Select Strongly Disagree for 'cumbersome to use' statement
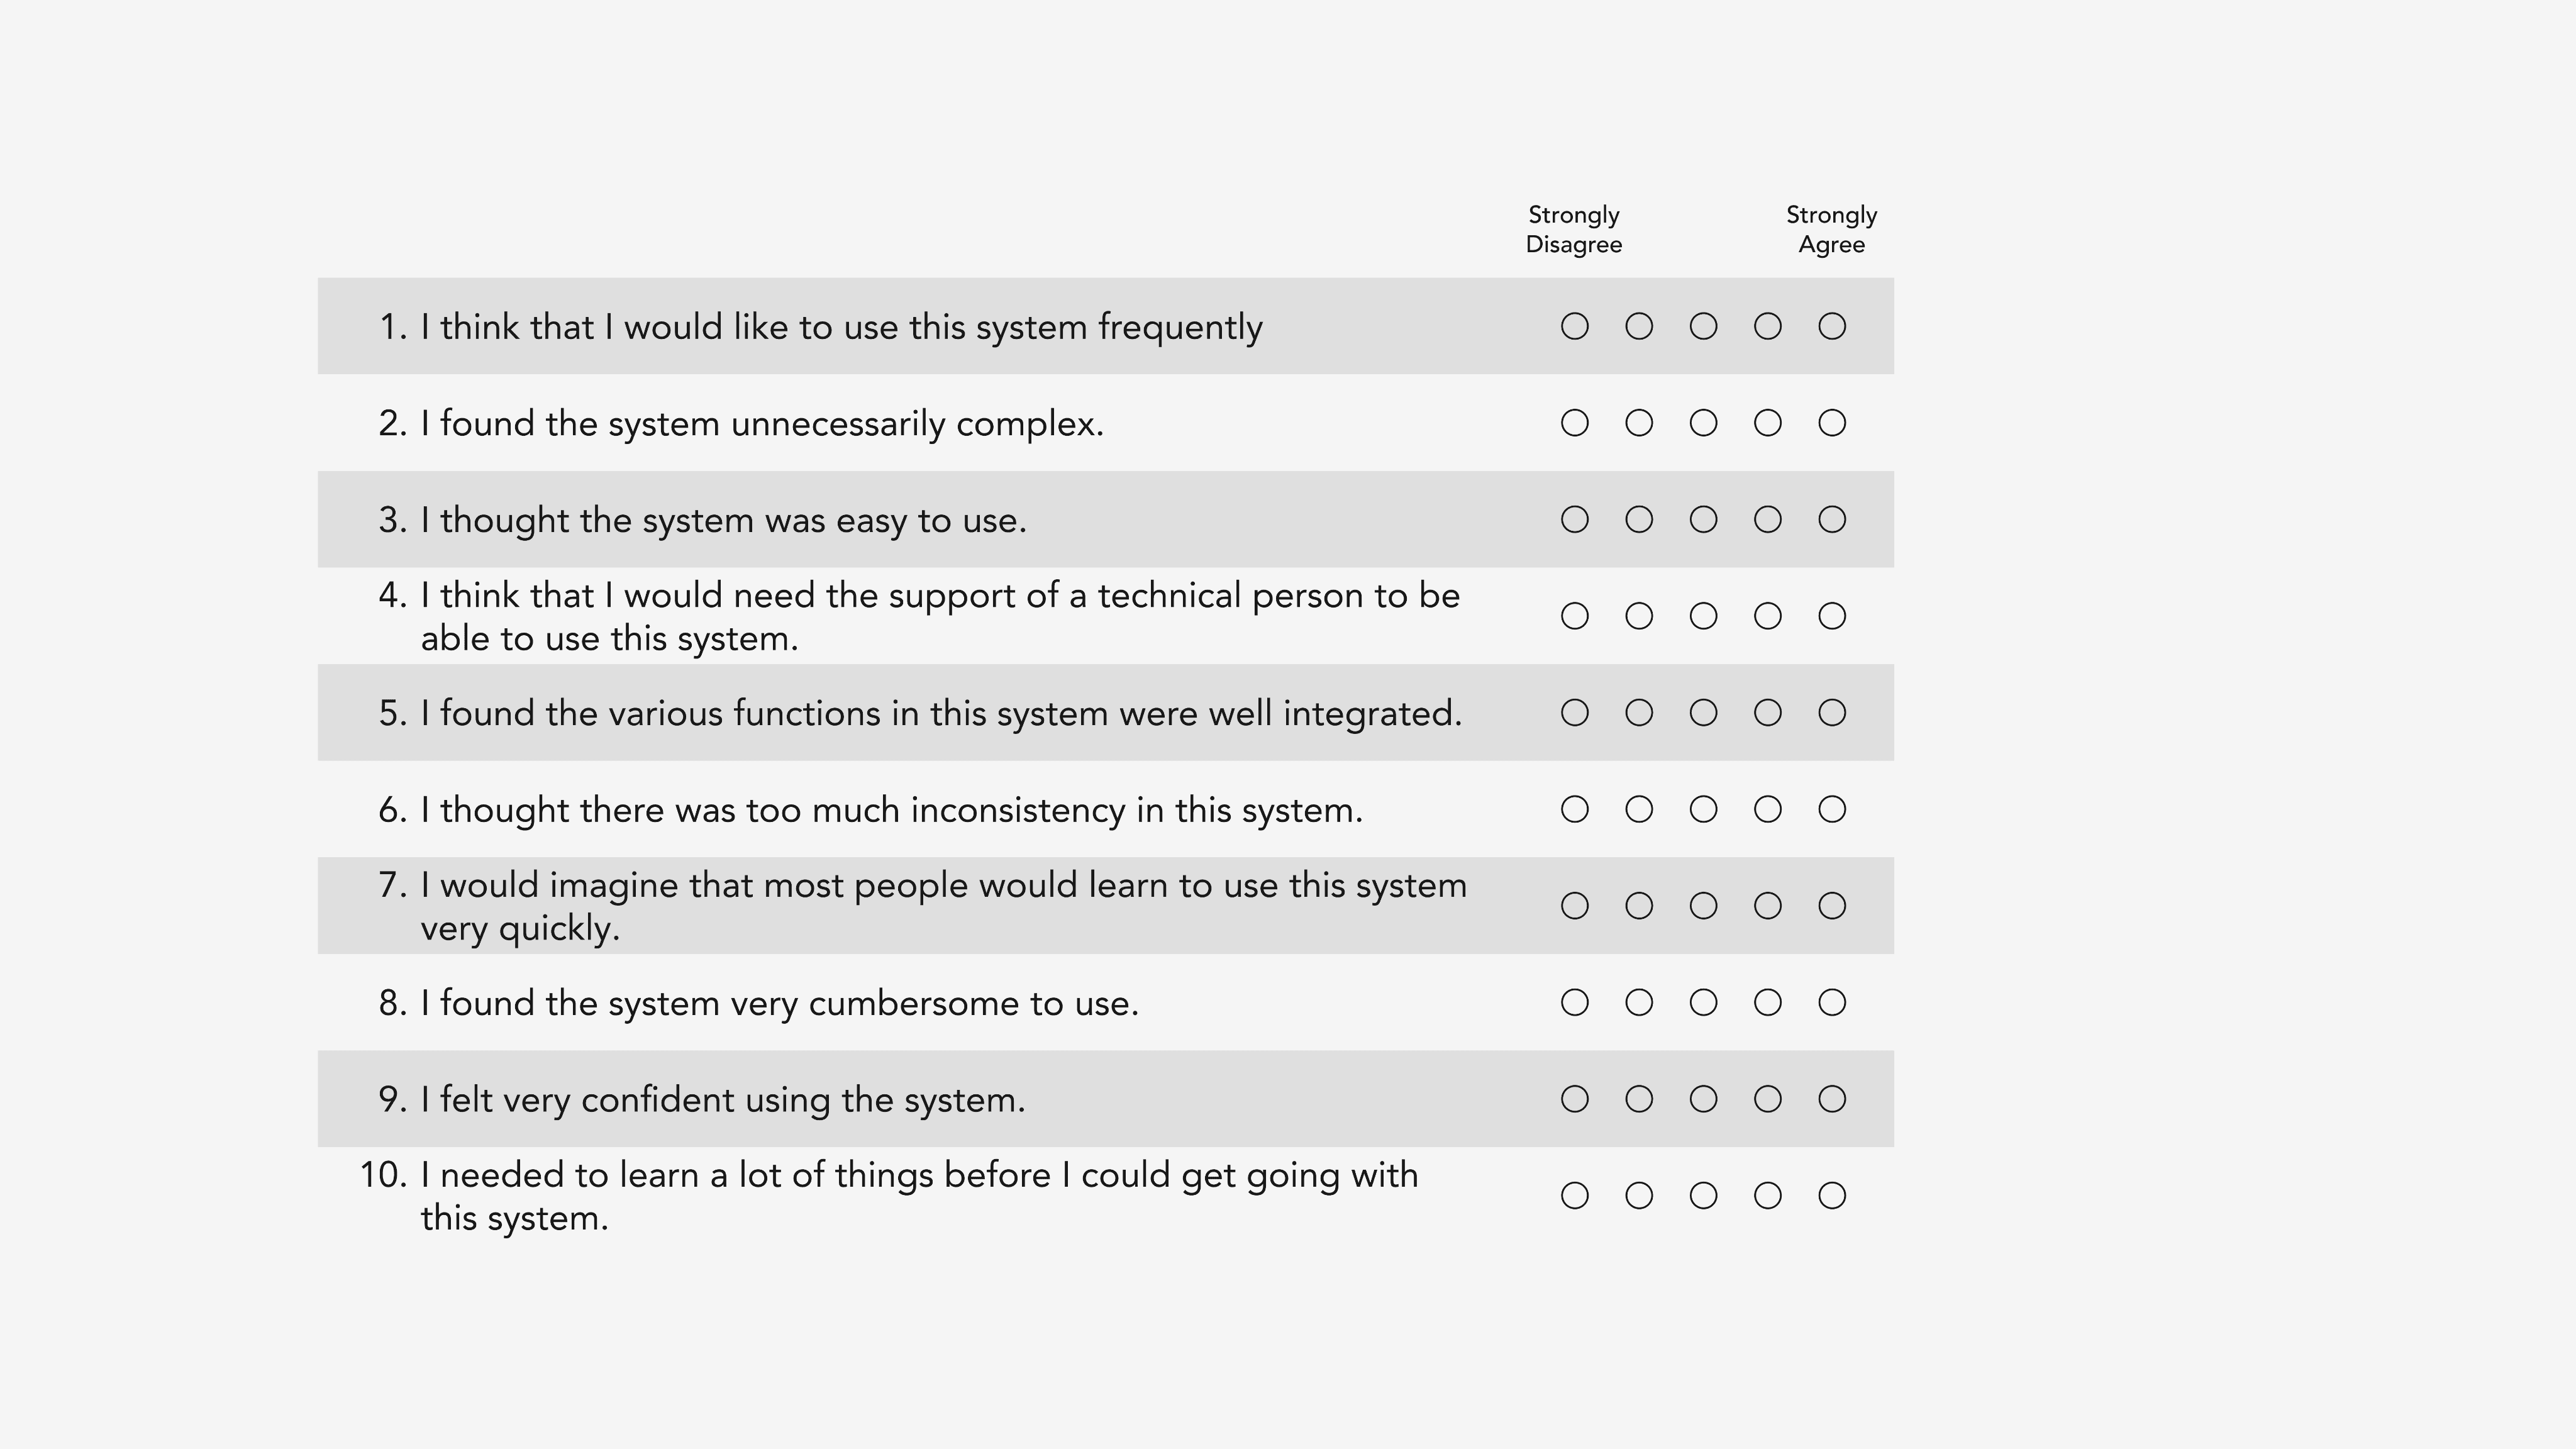This screenshot has width=2576, height=1449. point(1574,1002)
